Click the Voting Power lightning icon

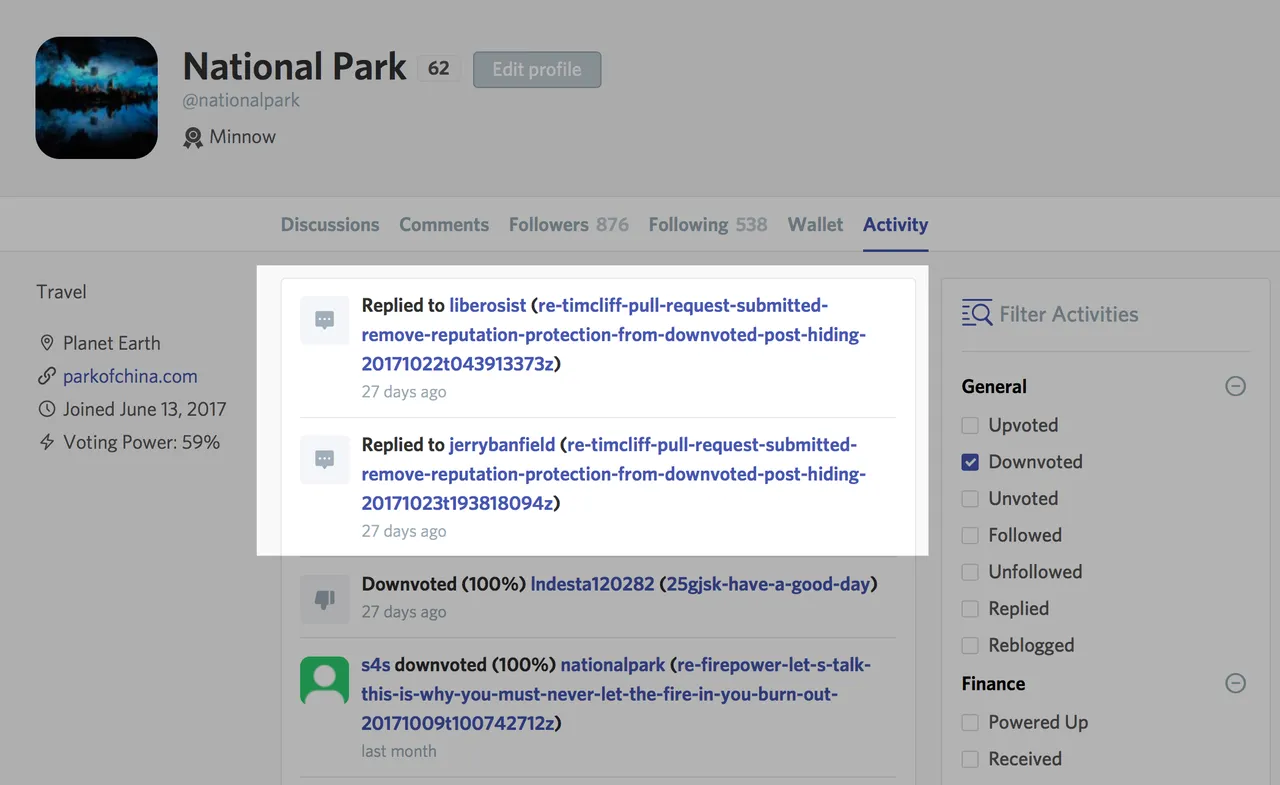pos(46,442)
